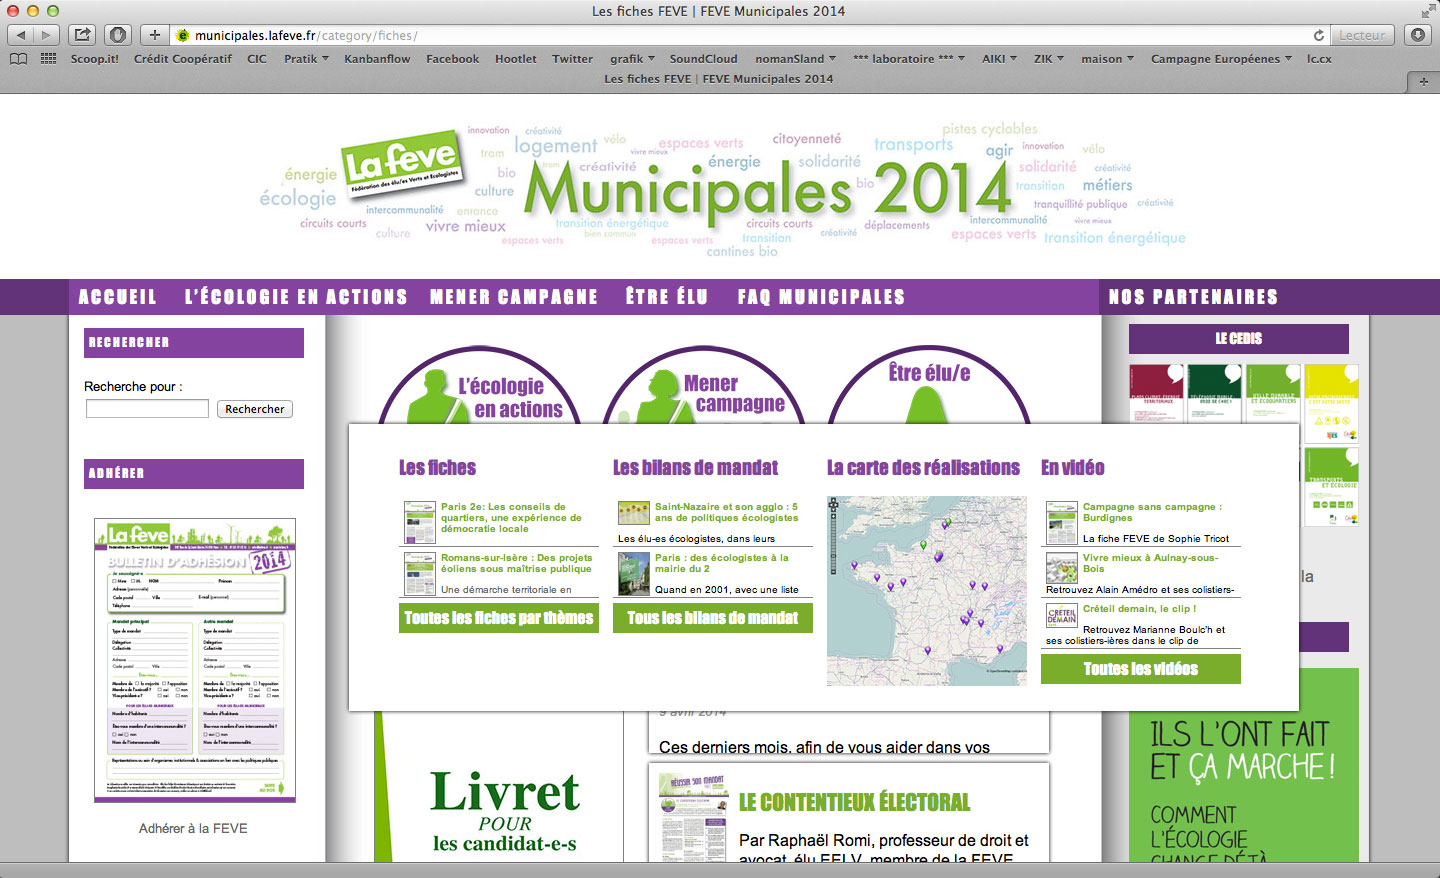
Task: Open ÊTRE ÉLU menu
Action: point(667,297)
